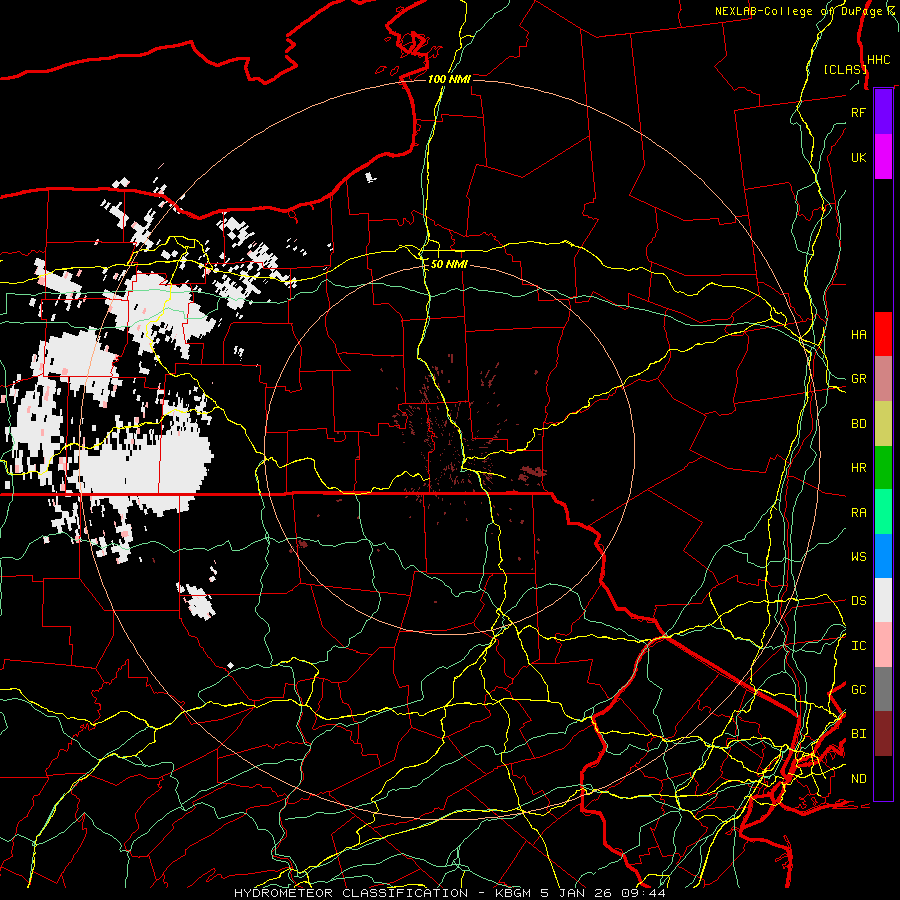Click the 'RF' legend label
Image resolution: width=900 pixels, height=900 pixels.
point(858,112)
